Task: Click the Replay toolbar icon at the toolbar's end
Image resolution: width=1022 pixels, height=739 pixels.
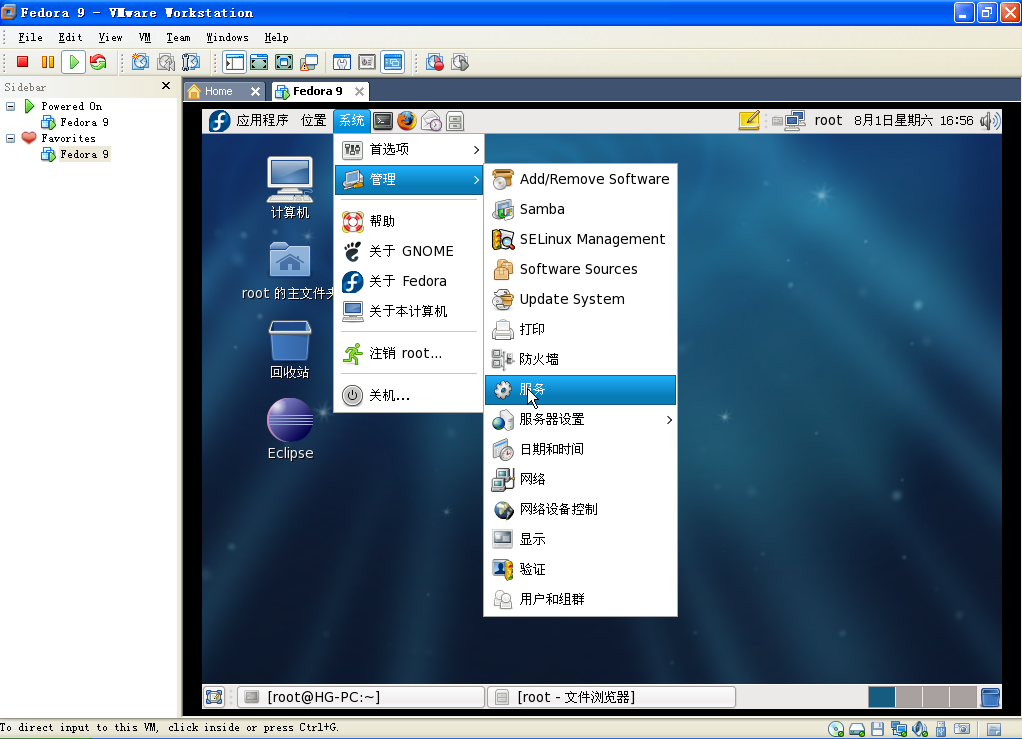Action: [x=460, y=62]
